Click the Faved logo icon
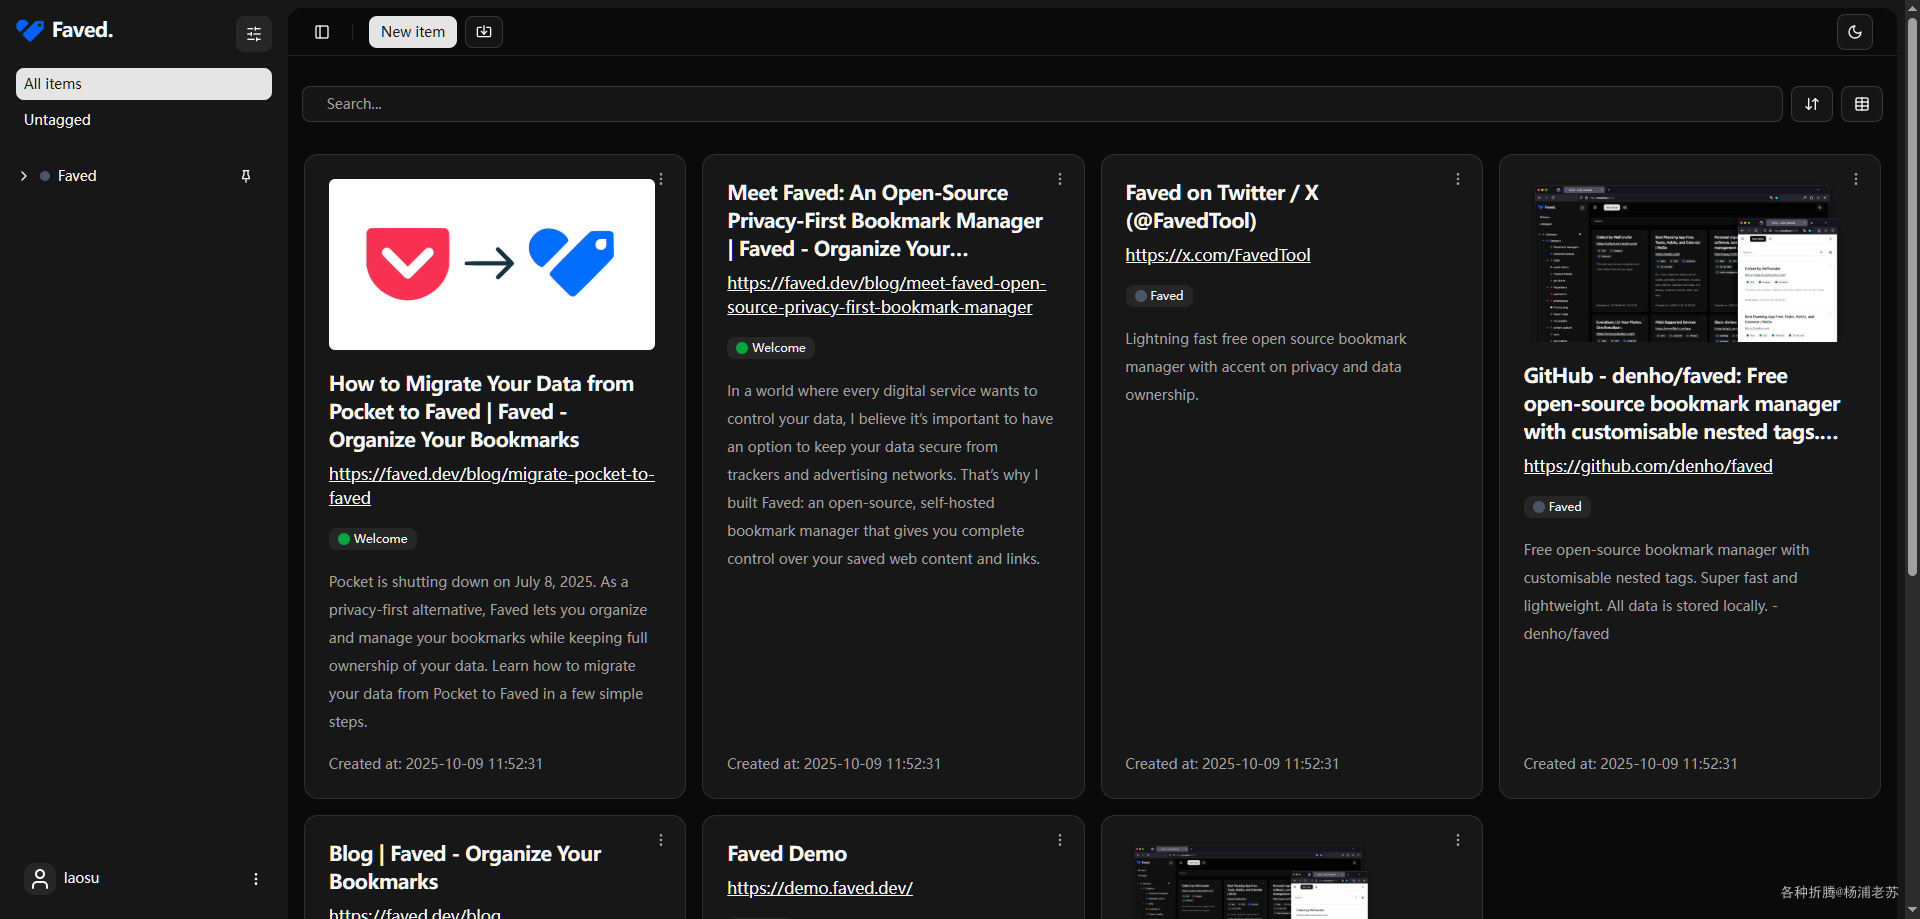1920x919 pixels. [x=30, y=31]
